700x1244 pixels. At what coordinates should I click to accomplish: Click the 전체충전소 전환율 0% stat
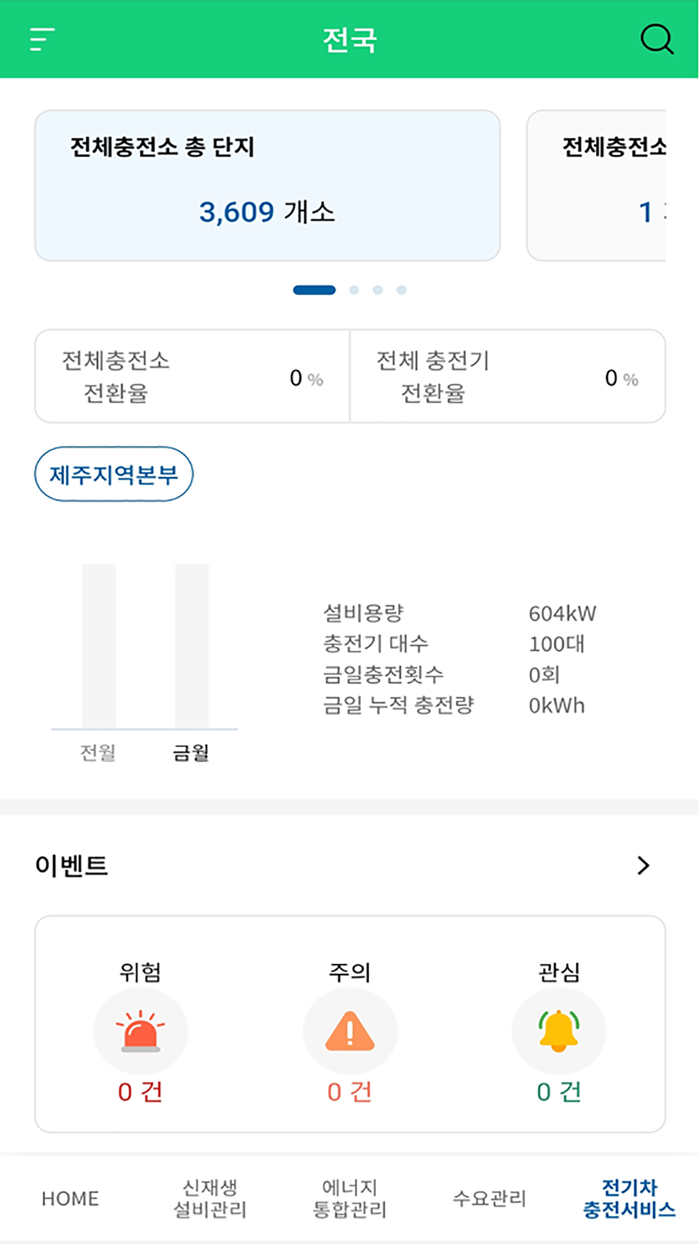click(192, 376)
